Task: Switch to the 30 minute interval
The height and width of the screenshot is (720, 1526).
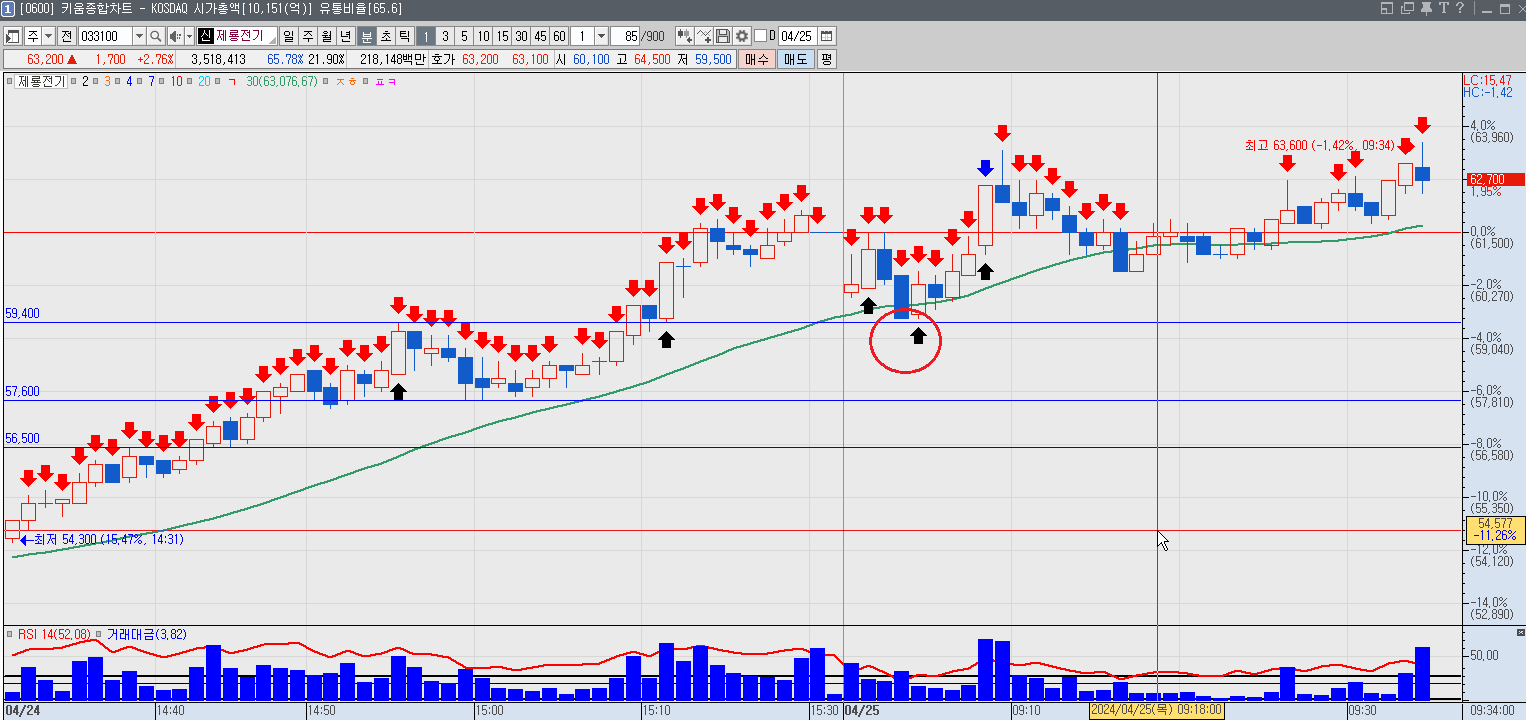Action: [x=521, y=36]
